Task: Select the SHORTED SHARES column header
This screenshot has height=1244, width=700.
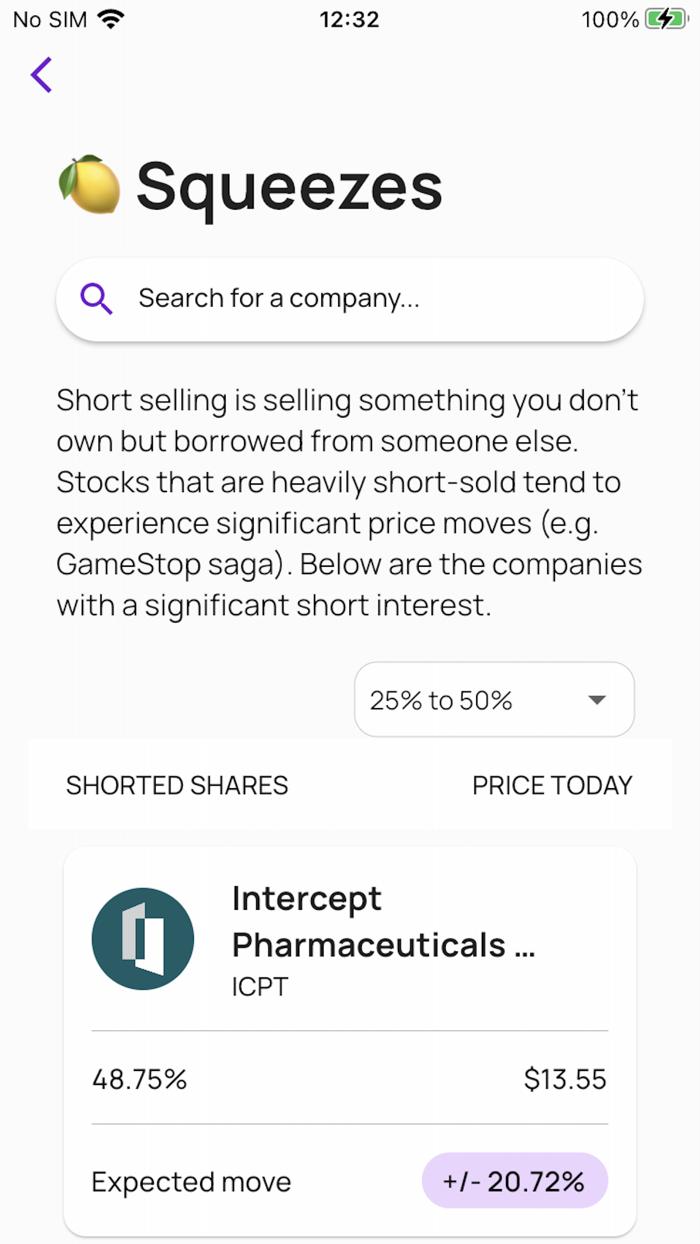Action: coord(176,786)
